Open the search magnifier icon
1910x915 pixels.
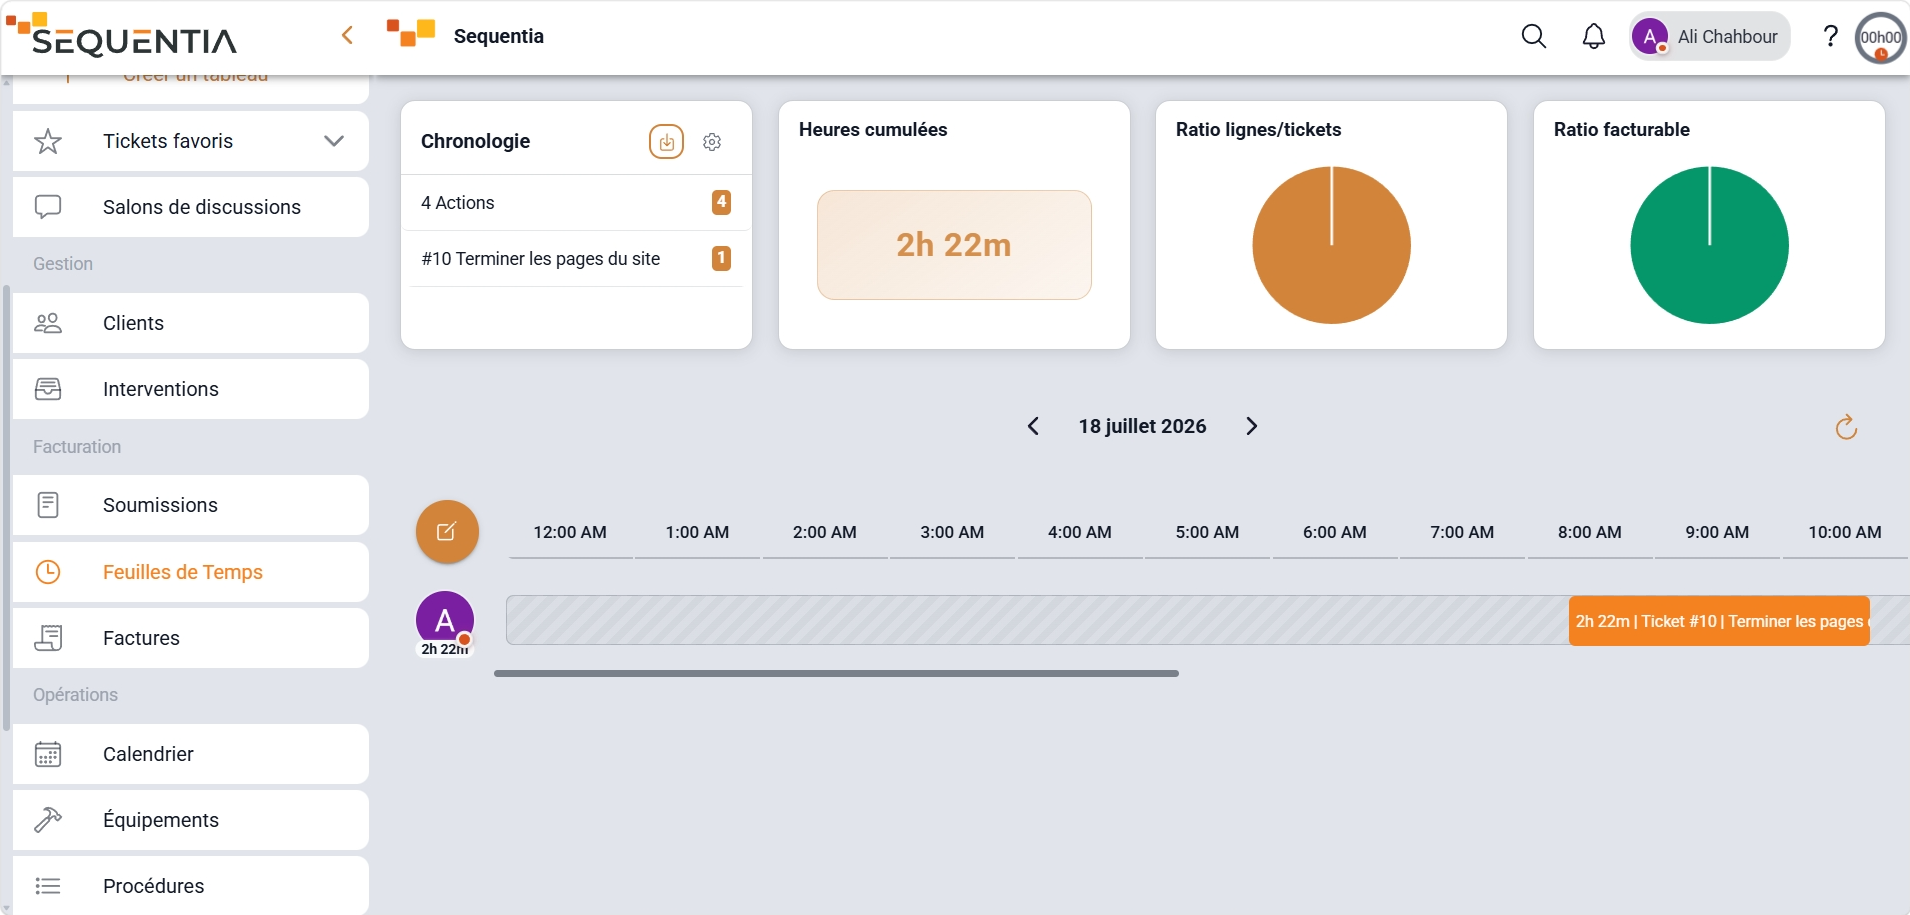1533,37
